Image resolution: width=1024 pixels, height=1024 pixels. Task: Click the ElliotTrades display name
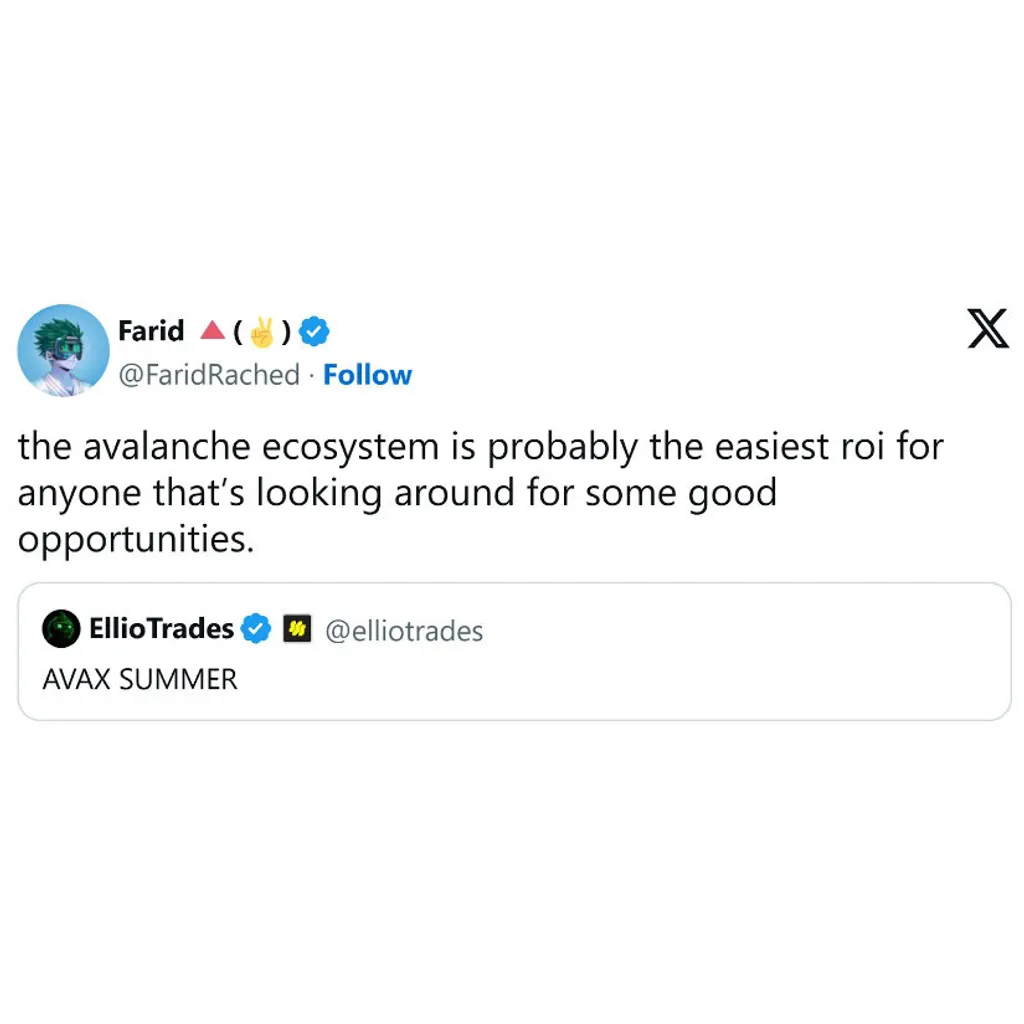(x=161, y=628)
